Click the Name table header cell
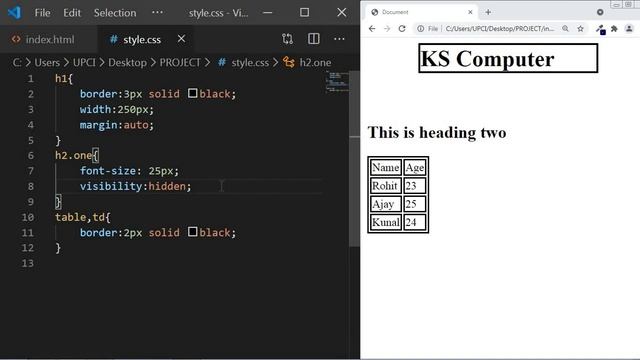The width and height of the screenshot is (640, 360). (x=386, y=167)
